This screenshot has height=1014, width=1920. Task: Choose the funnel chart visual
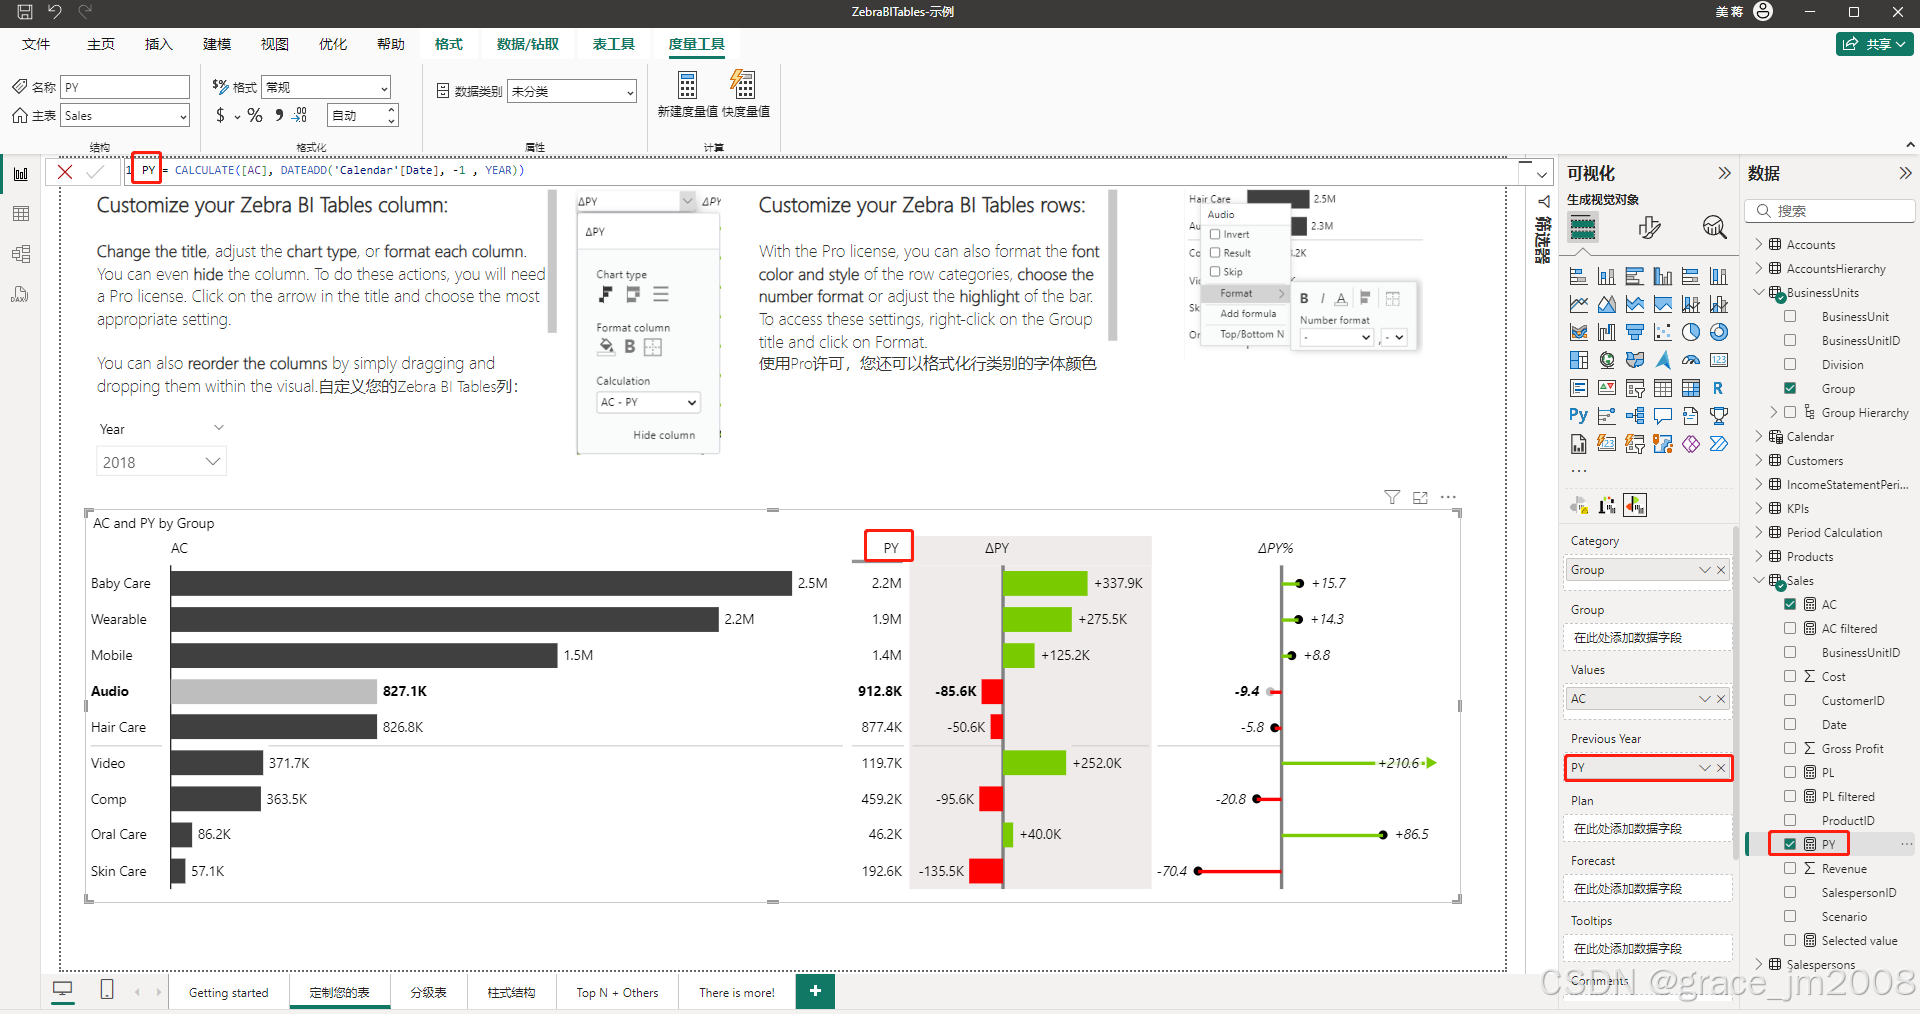point(1635,333)
